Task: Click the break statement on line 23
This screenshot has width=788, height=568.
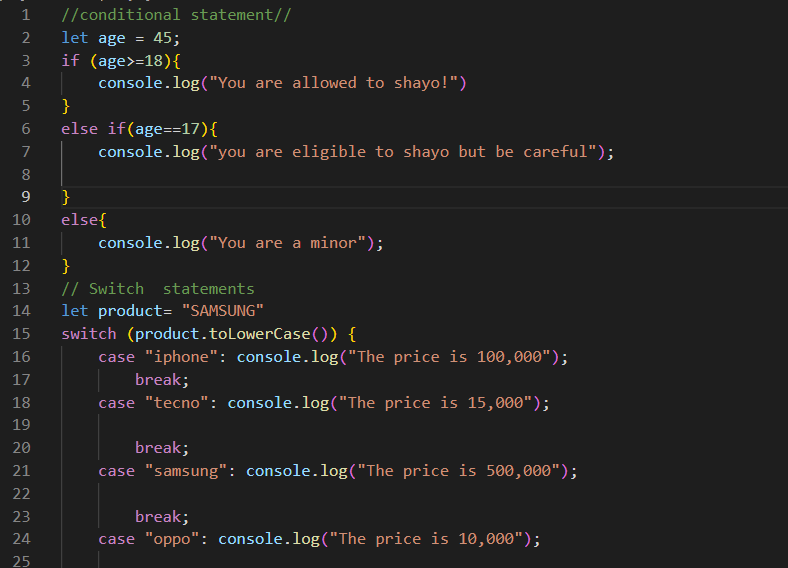Action: coord(161,516)
